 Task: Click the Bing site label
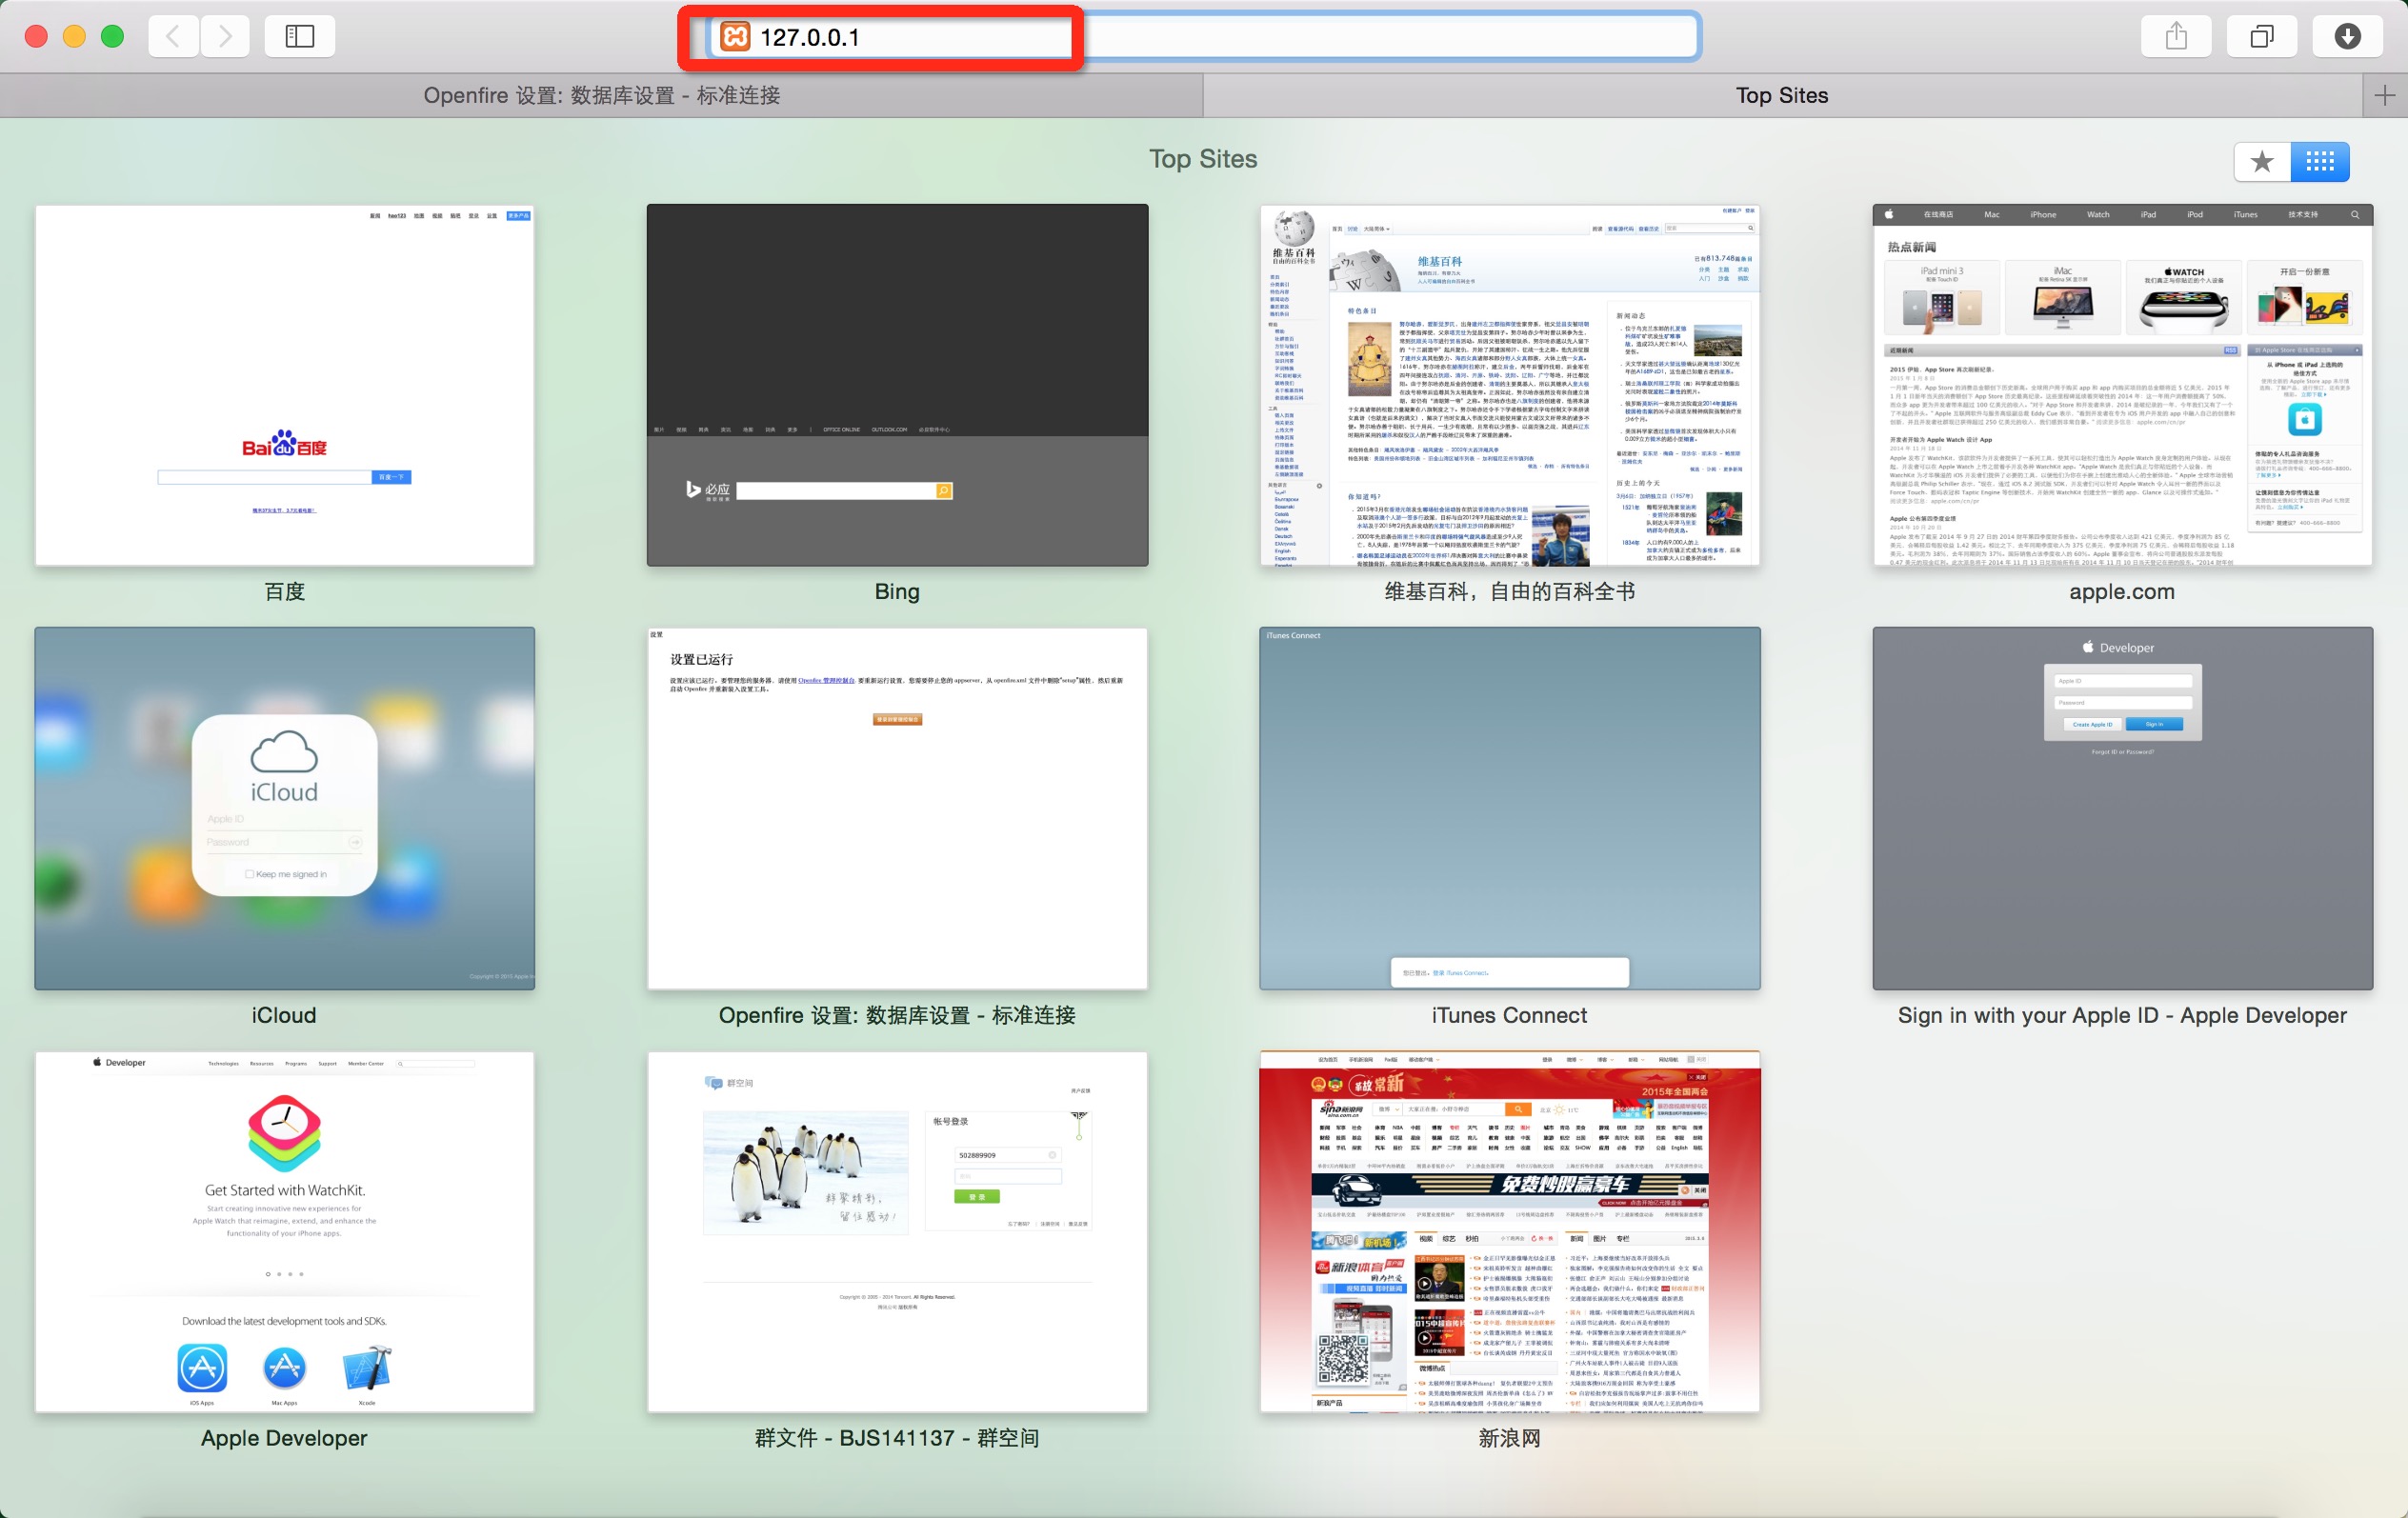[897, 592]
